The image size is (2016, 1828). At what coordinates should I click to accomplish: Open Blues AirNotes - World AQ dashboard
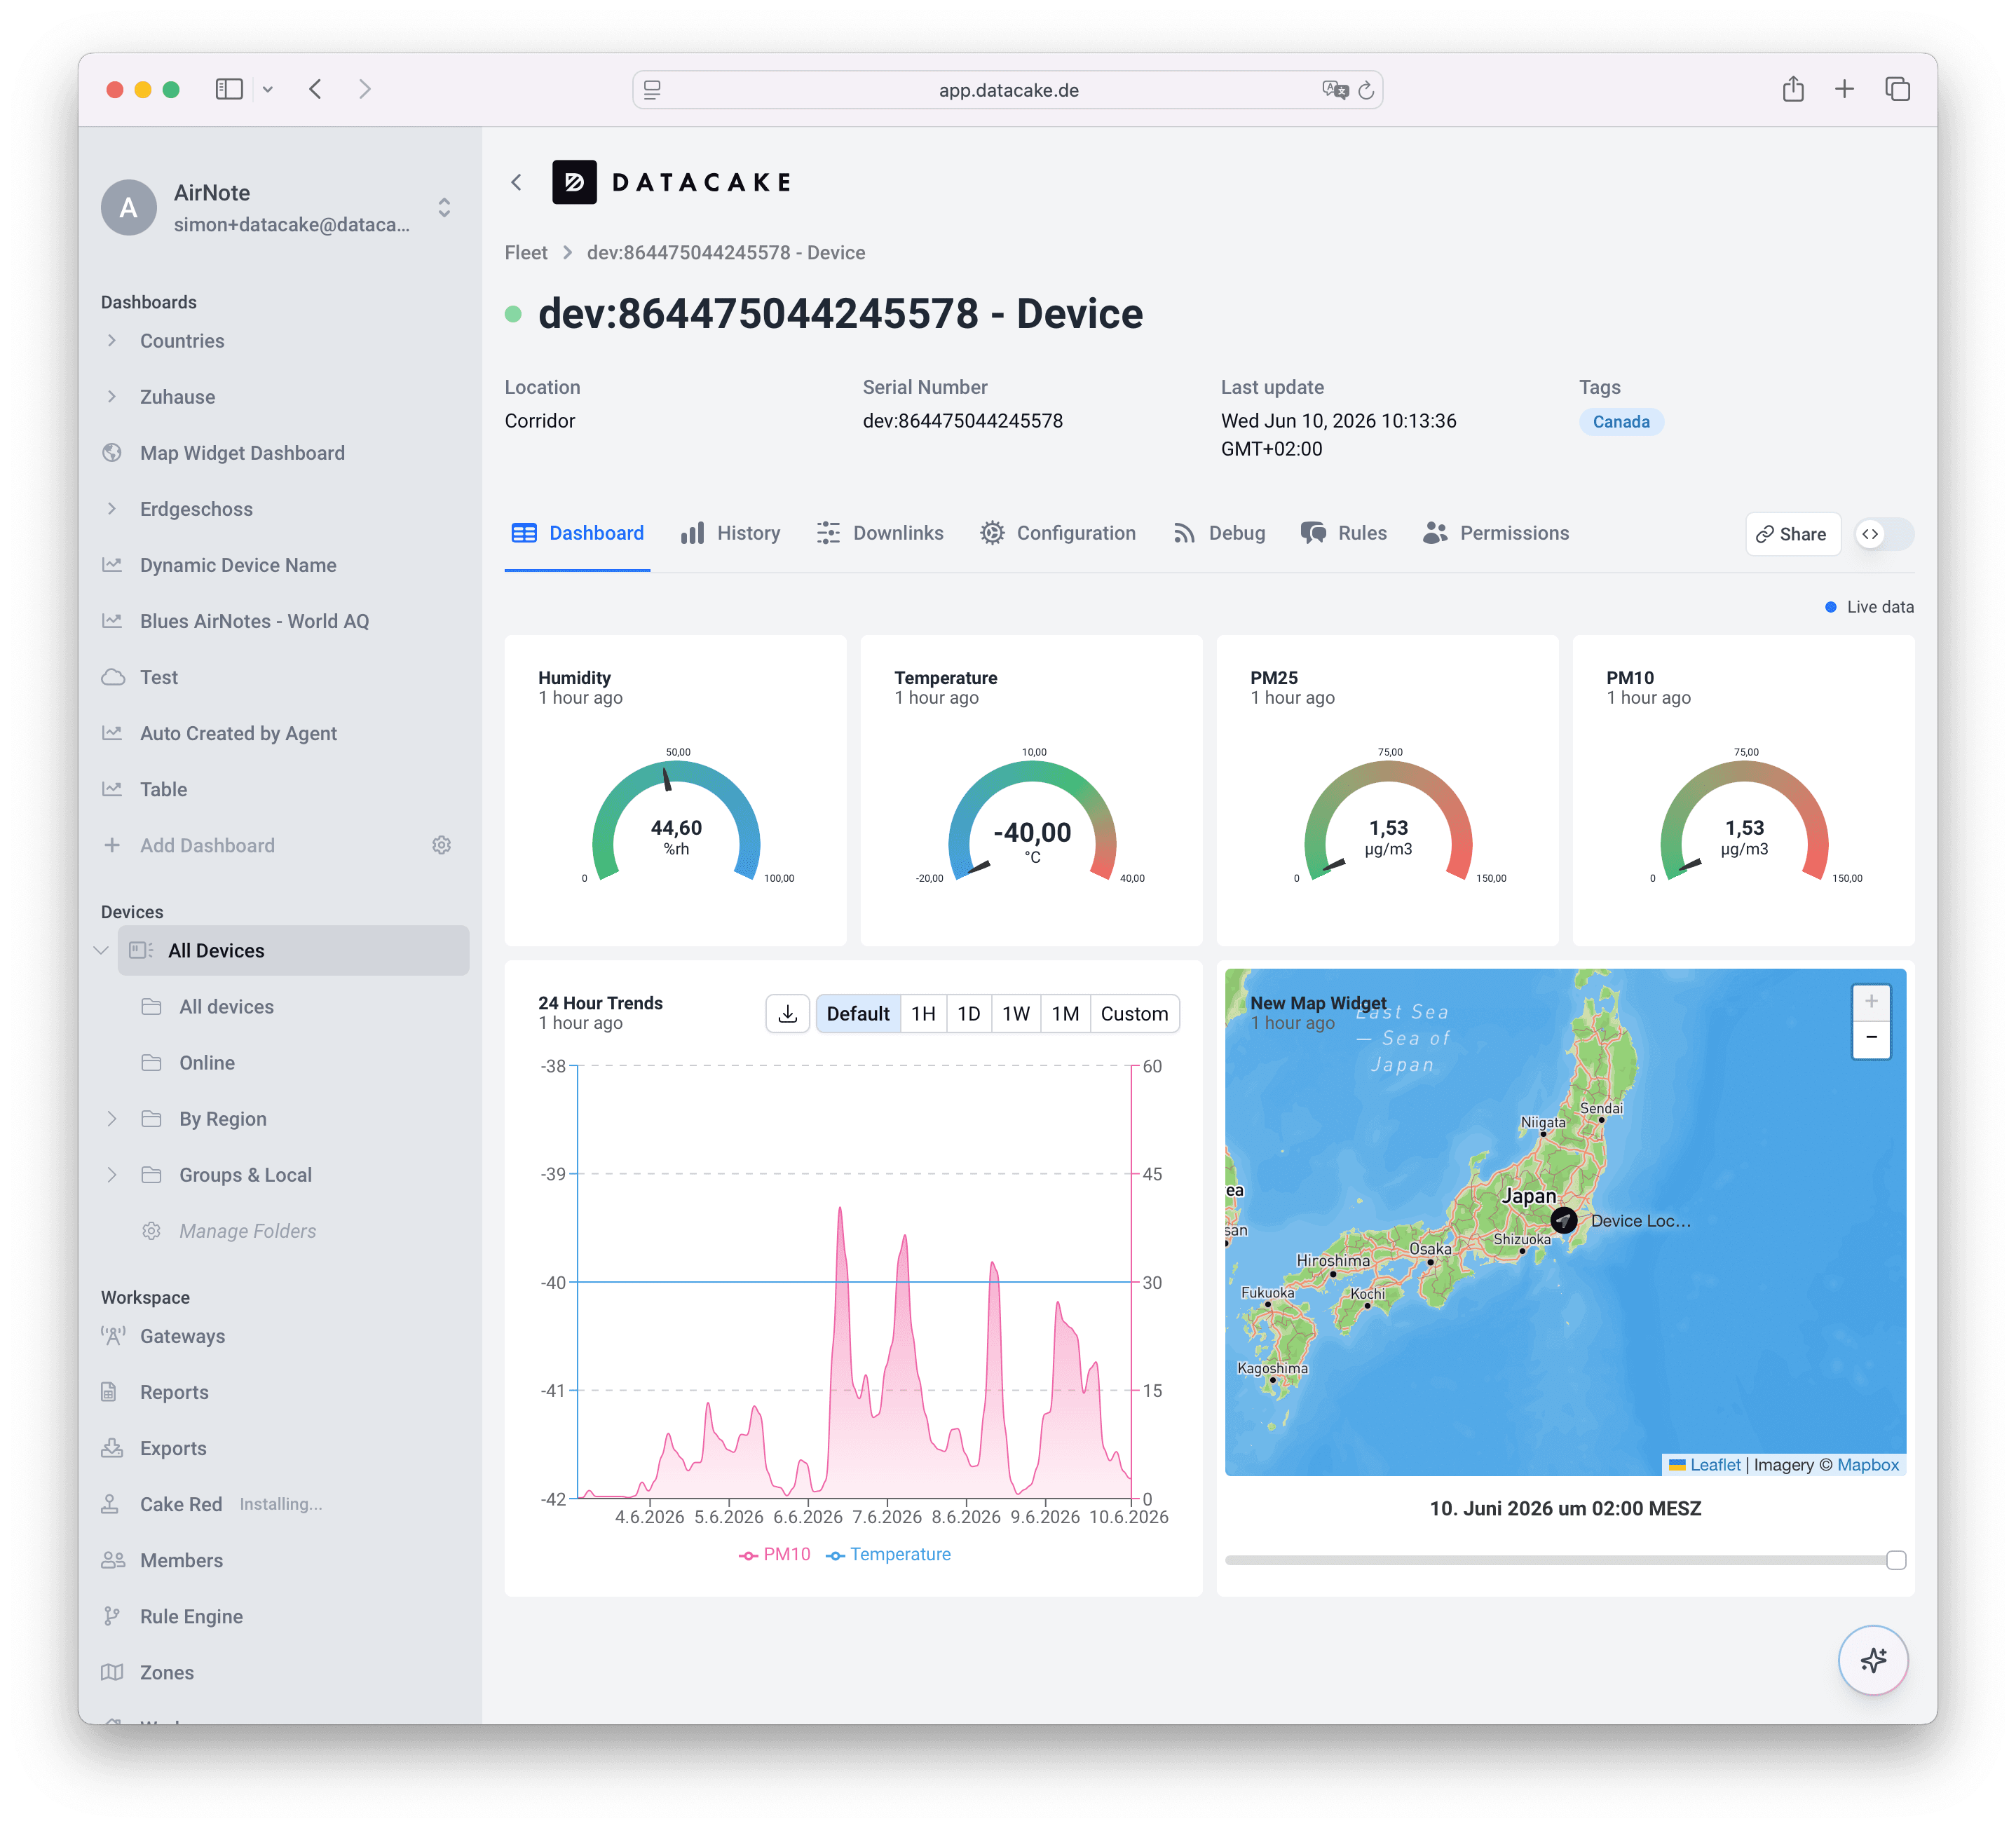(254, 621)
